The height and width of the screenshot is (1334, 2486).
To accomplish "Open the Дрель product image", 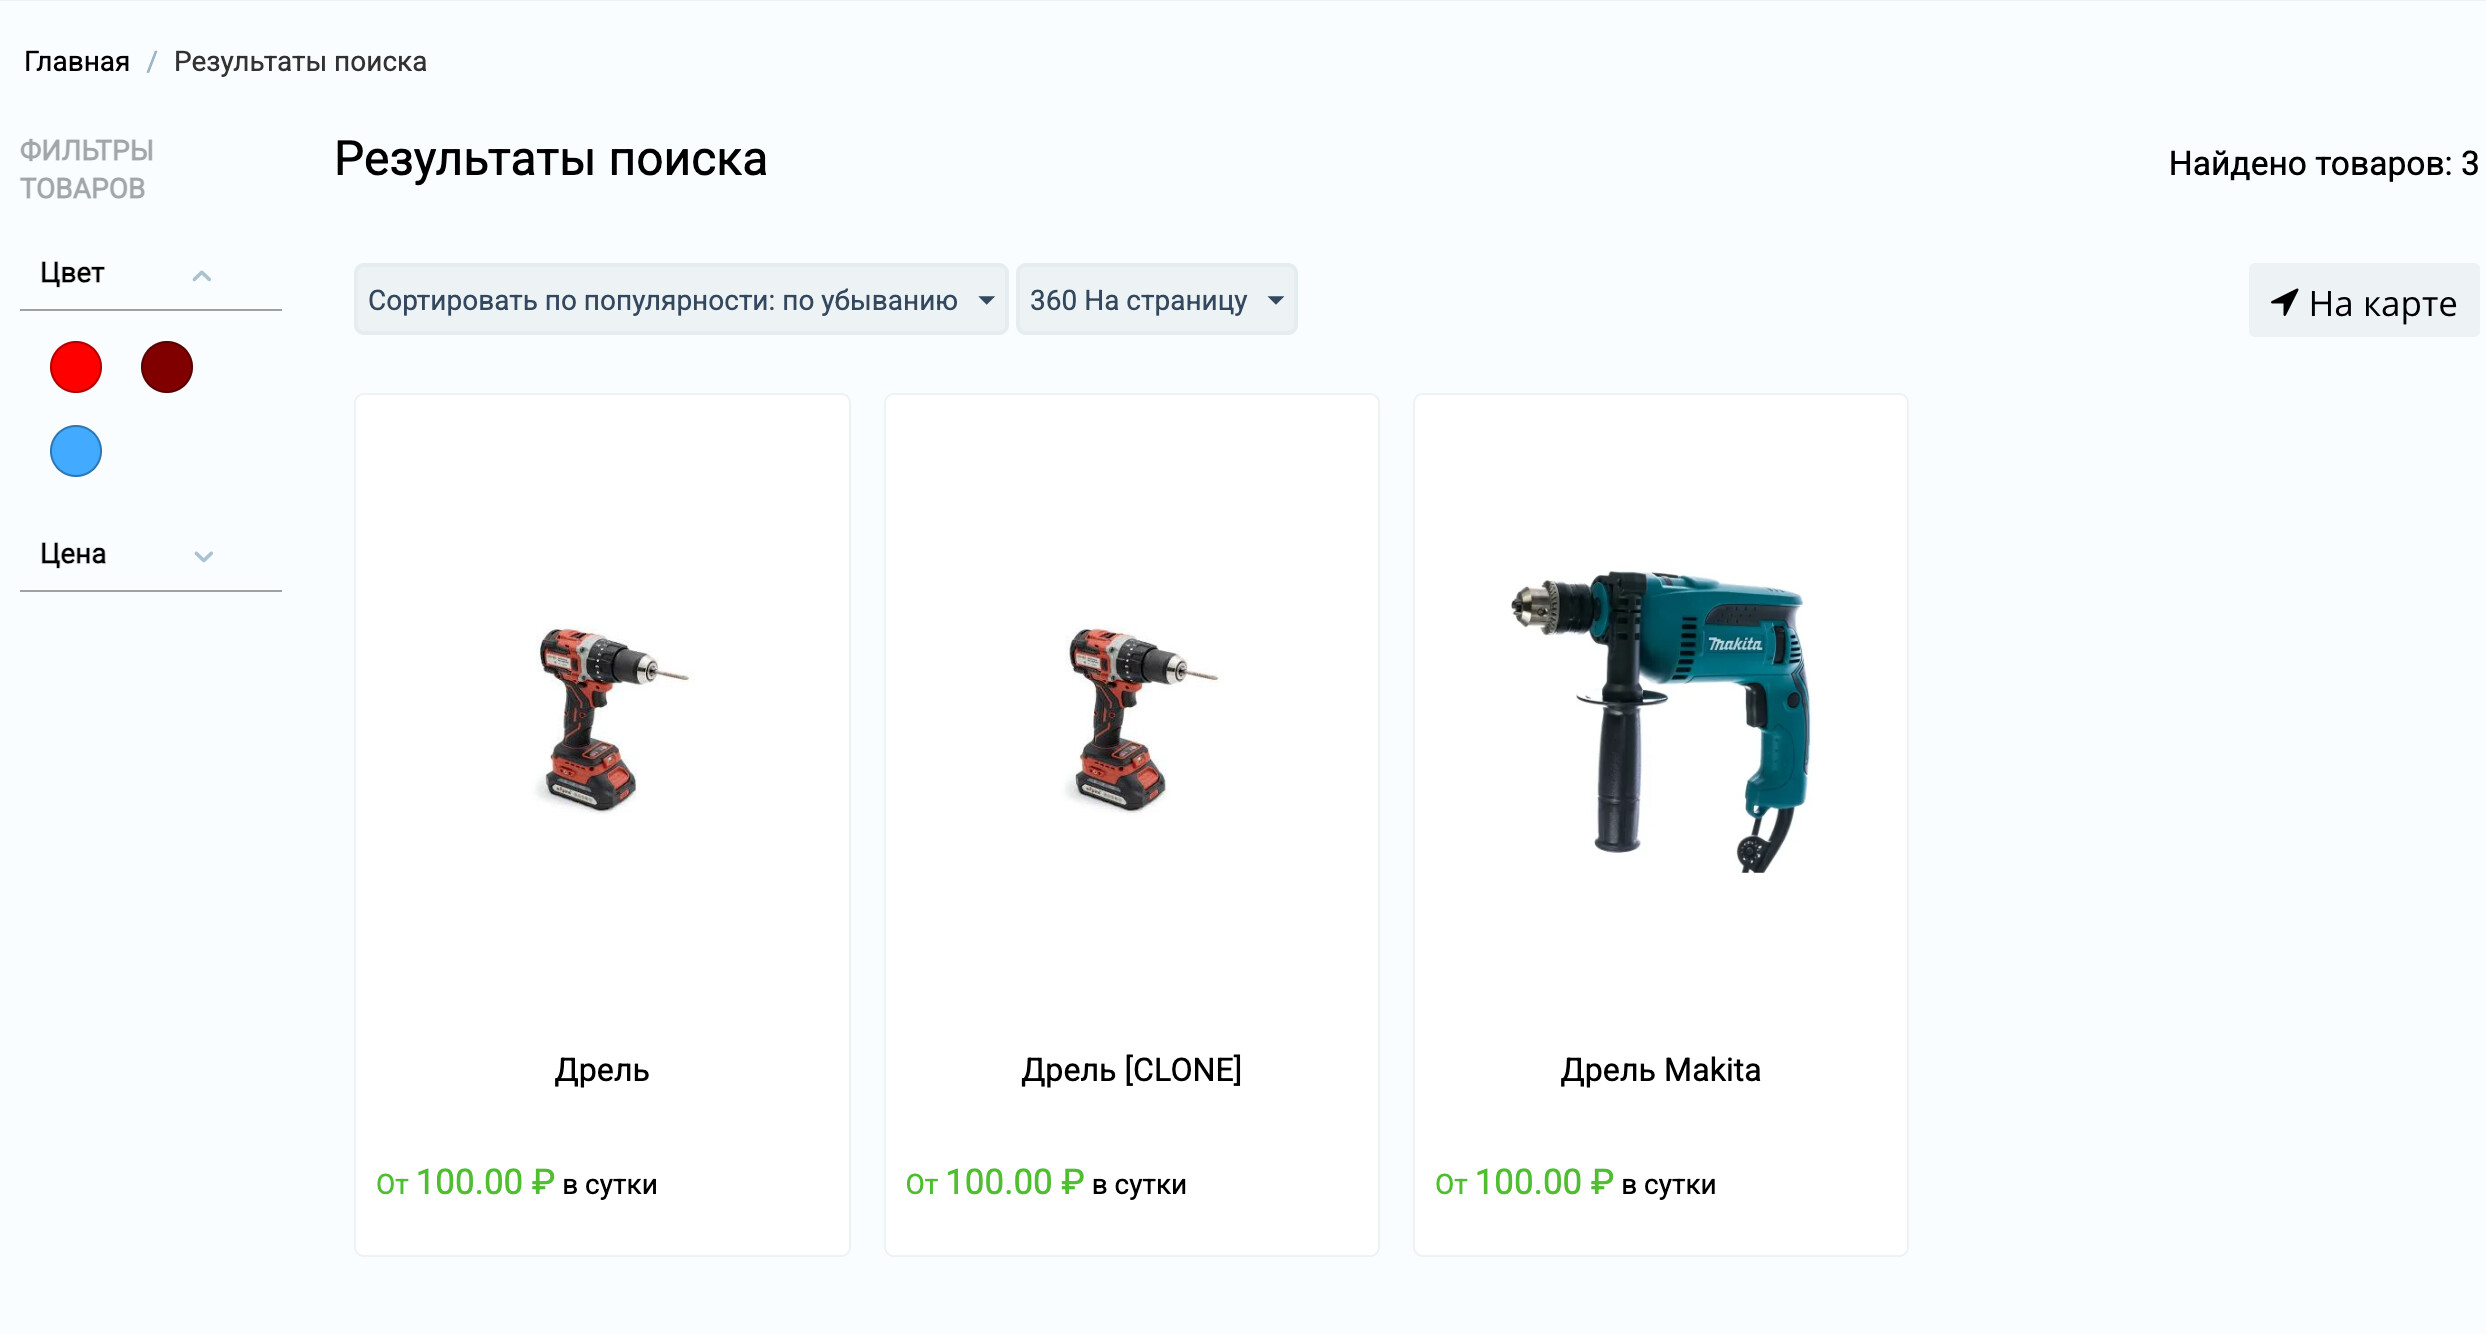I will pos(603,718).
